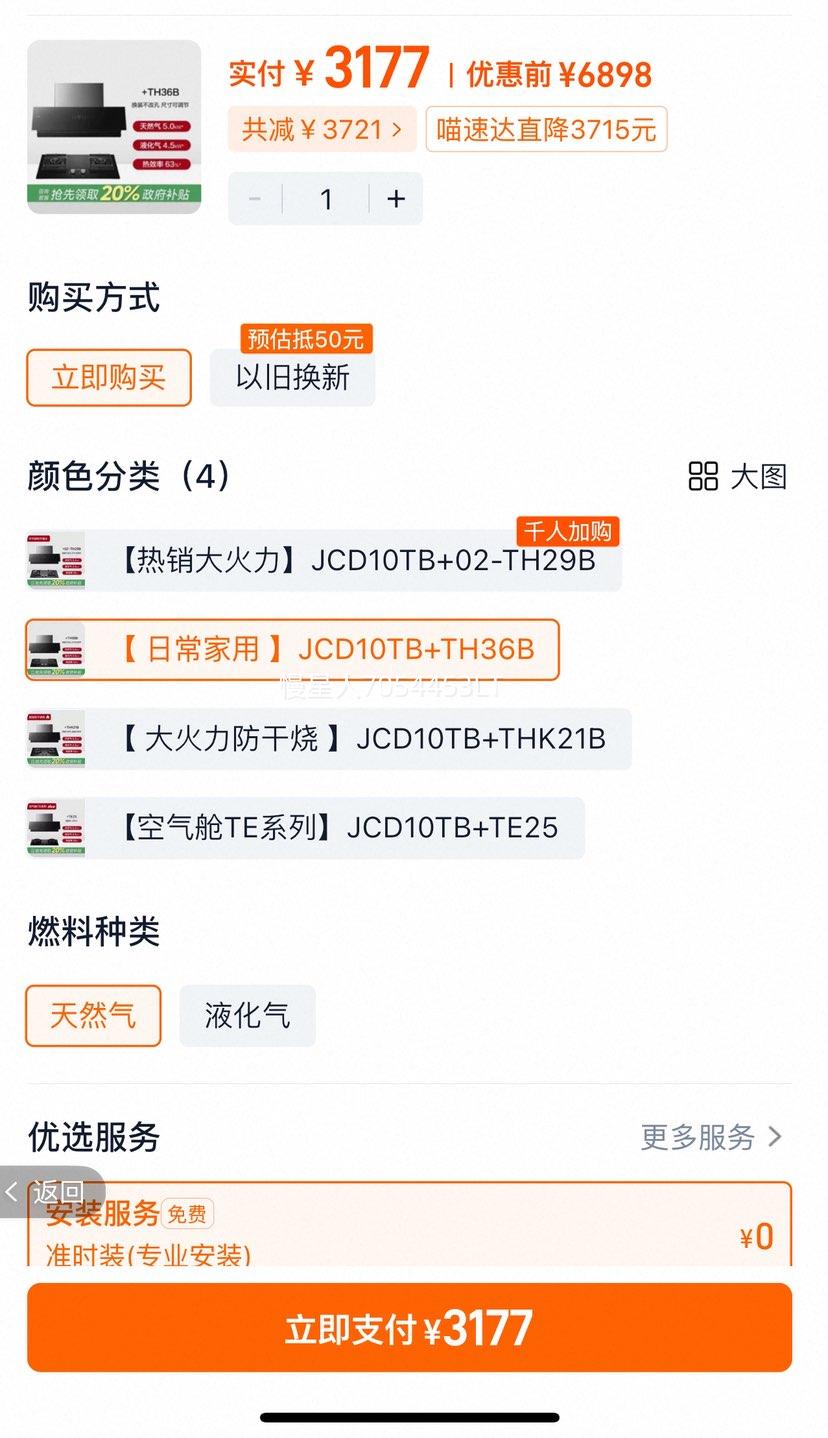This screenshot has height=1438, width=828.
Task: Choose 以旧换新 purchase method
Action: pyautogui.click(x=292, y=377)
